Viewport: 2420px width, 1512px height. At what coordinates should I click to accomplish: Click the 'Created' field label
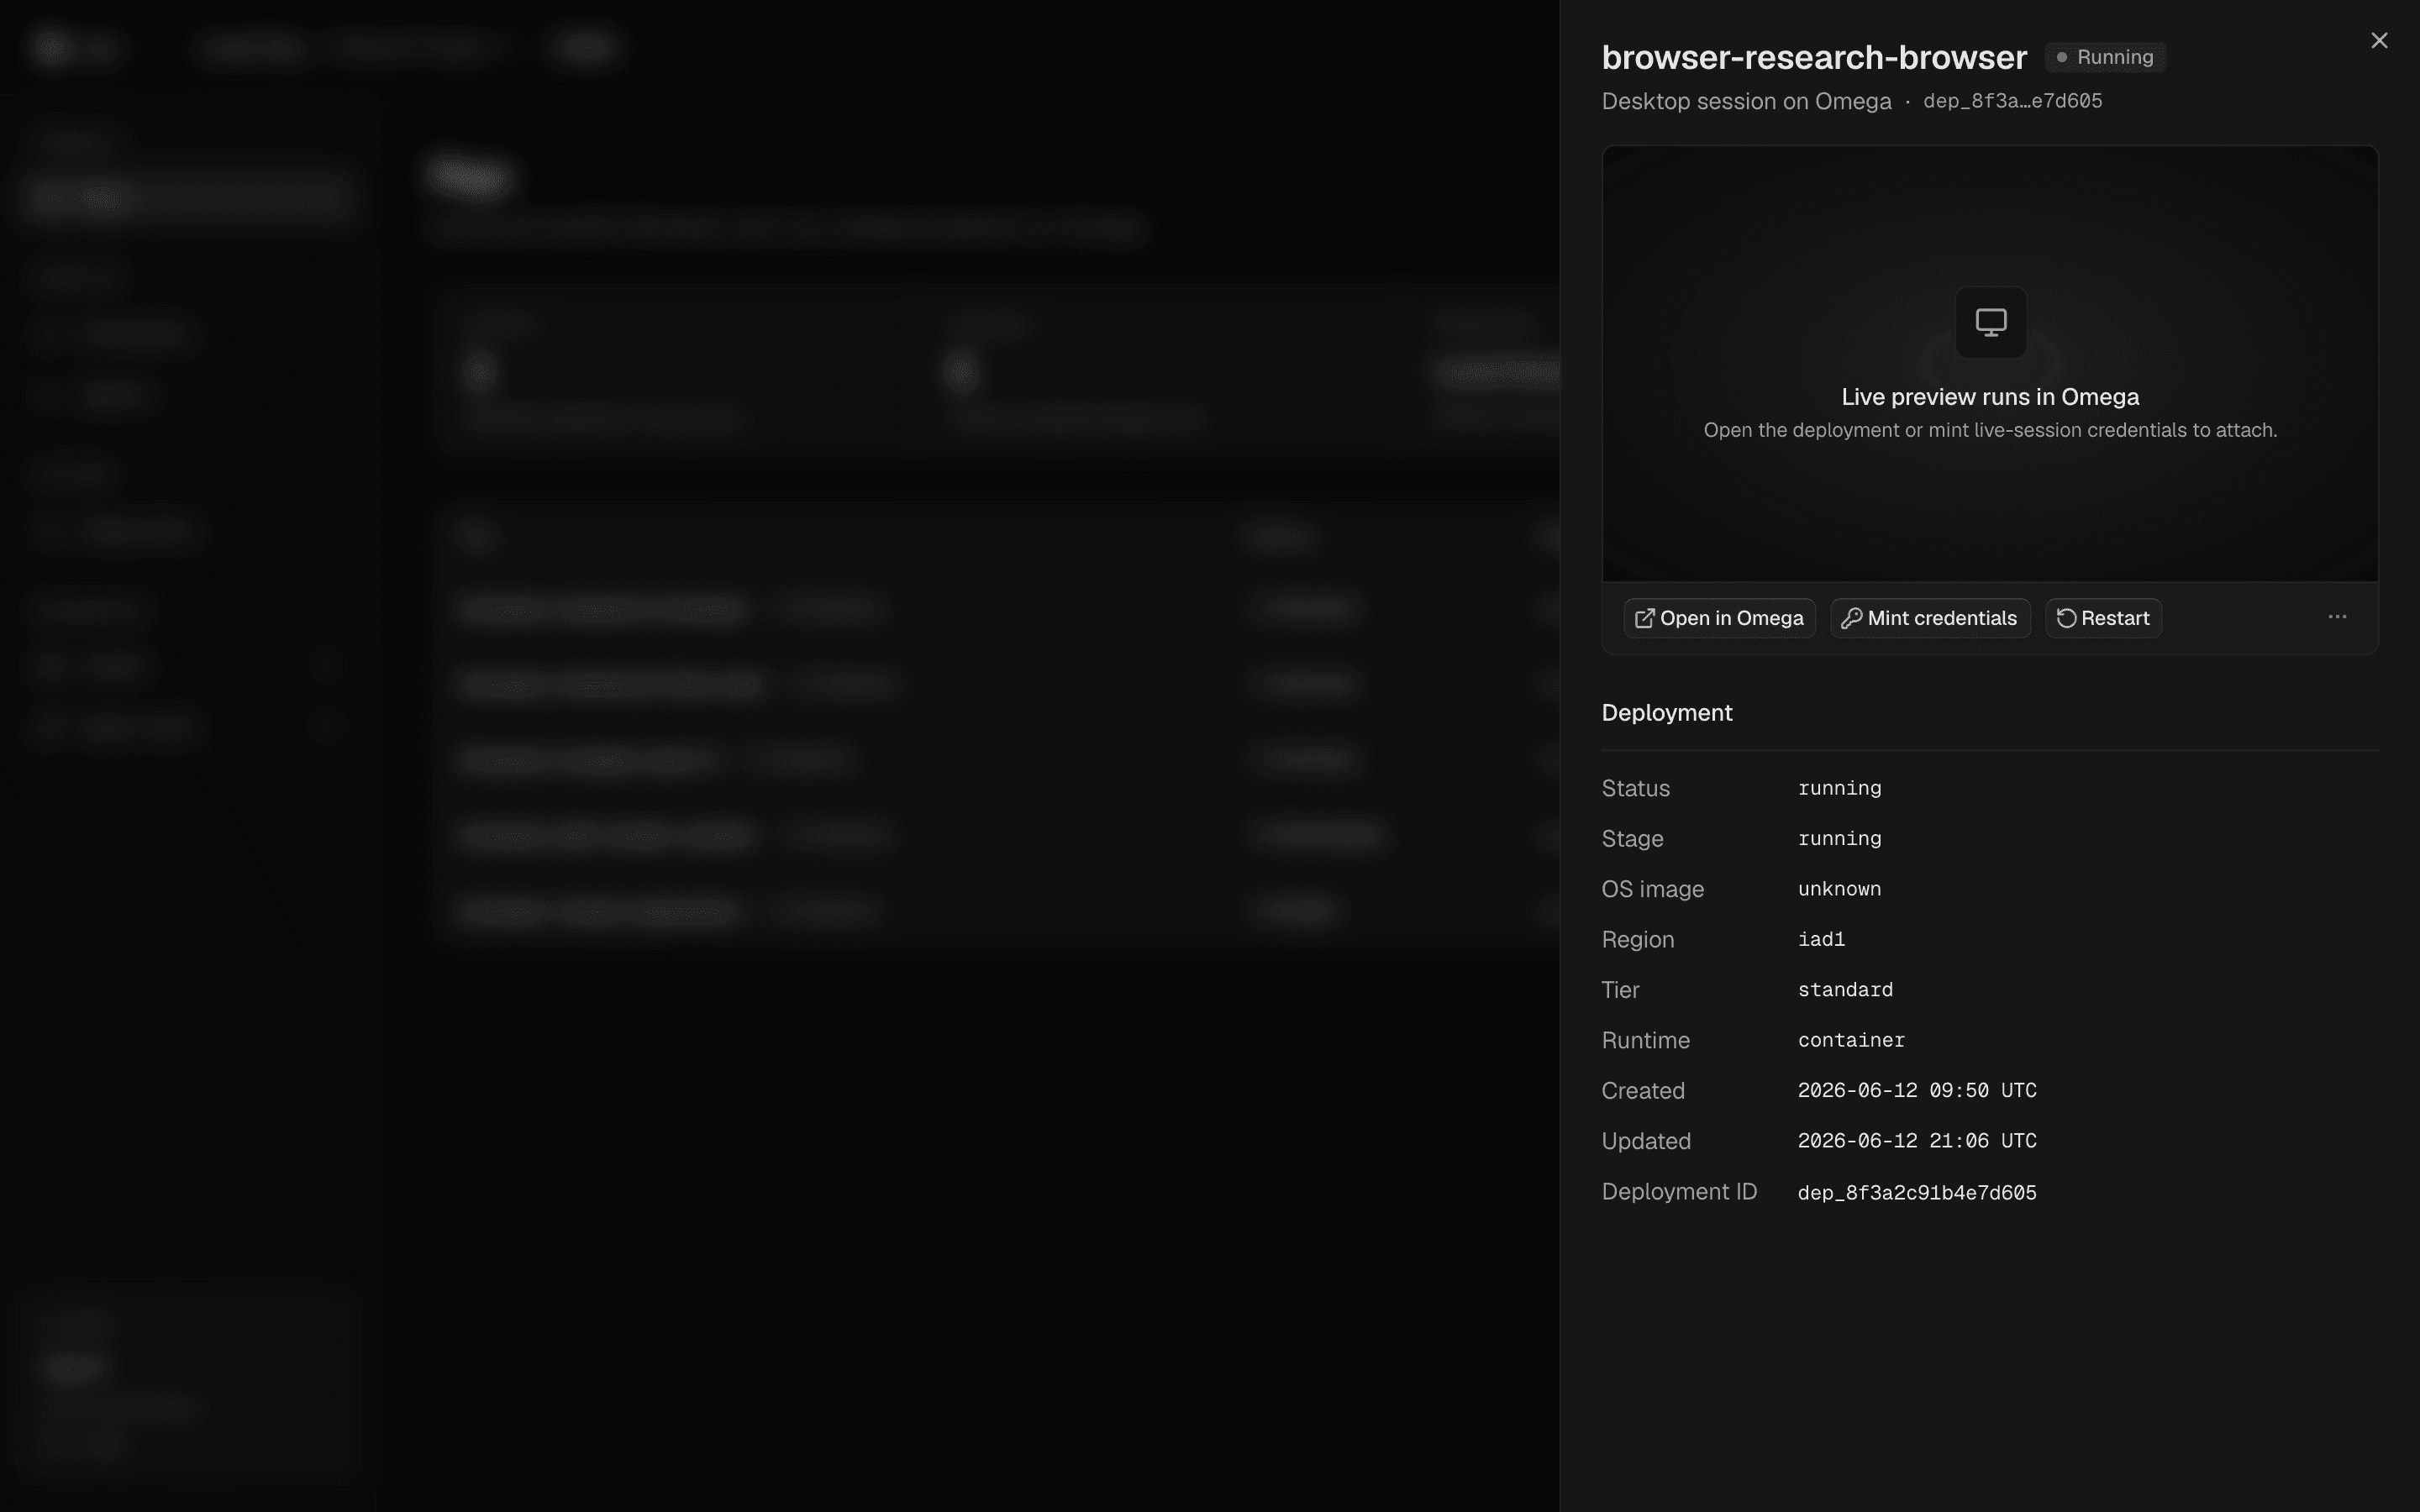coord(1643,1090)
